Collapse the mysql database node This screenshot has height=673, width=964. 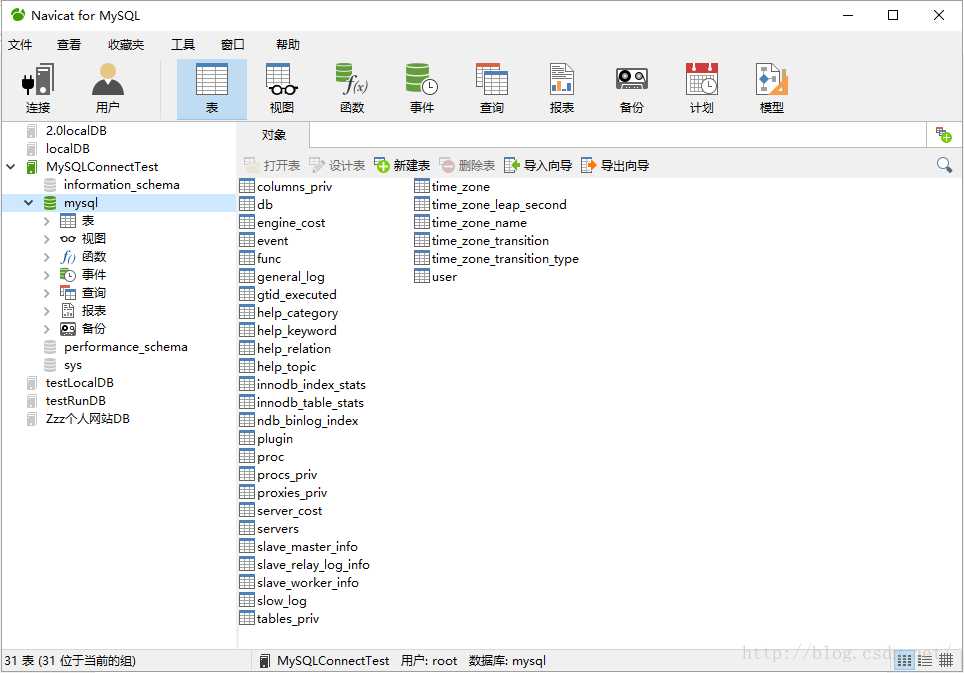28,202
